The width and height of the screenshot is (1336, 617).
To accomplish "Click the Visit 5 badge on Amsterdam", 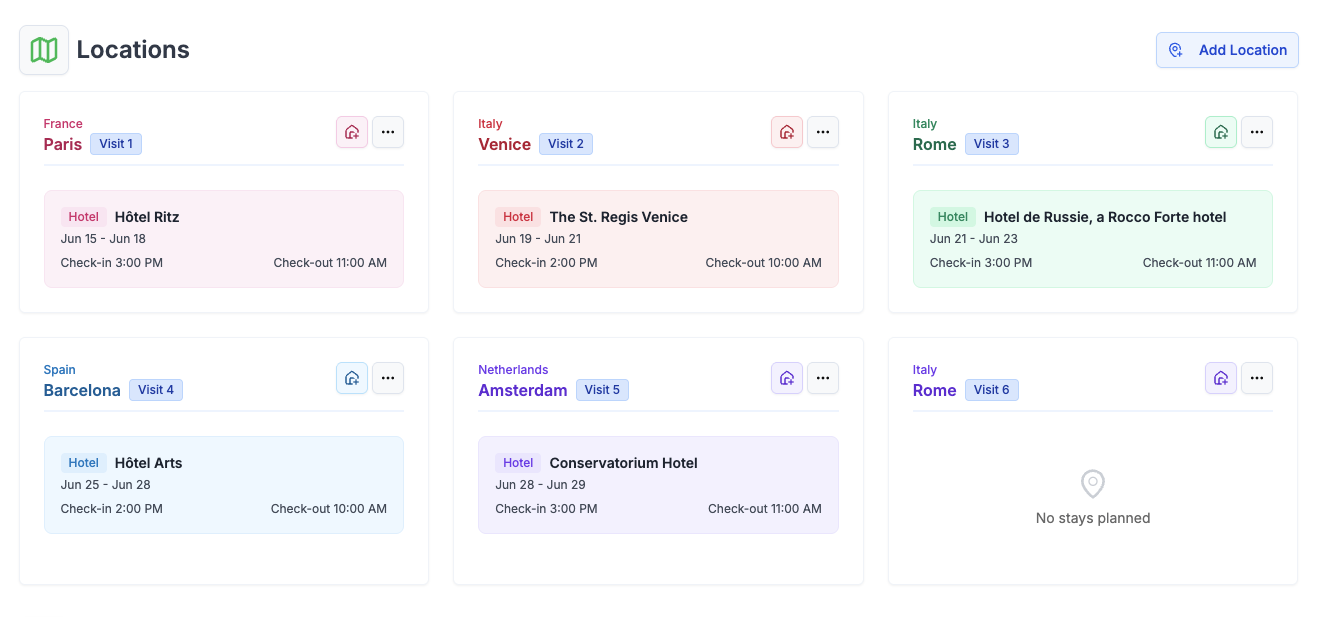I will click(602, 389).
